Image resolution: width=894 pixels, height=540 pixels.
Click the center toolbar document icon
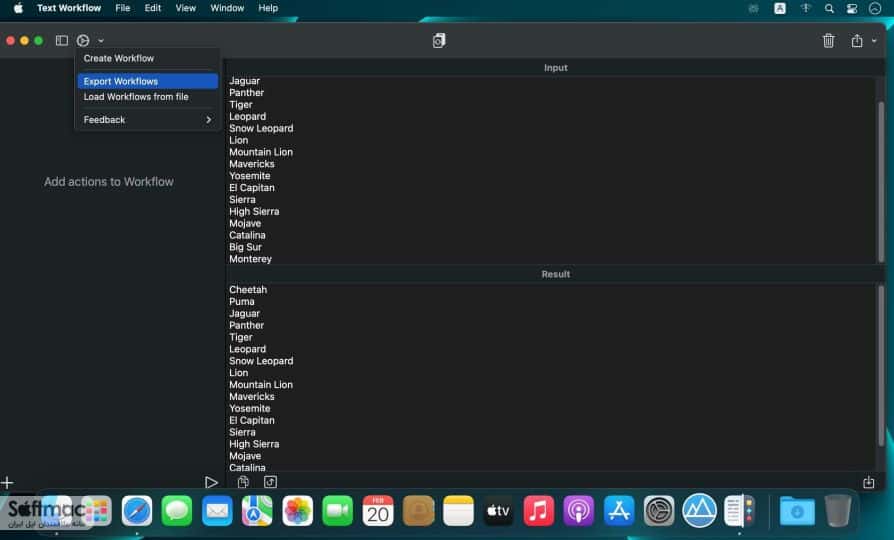(438, 40)
